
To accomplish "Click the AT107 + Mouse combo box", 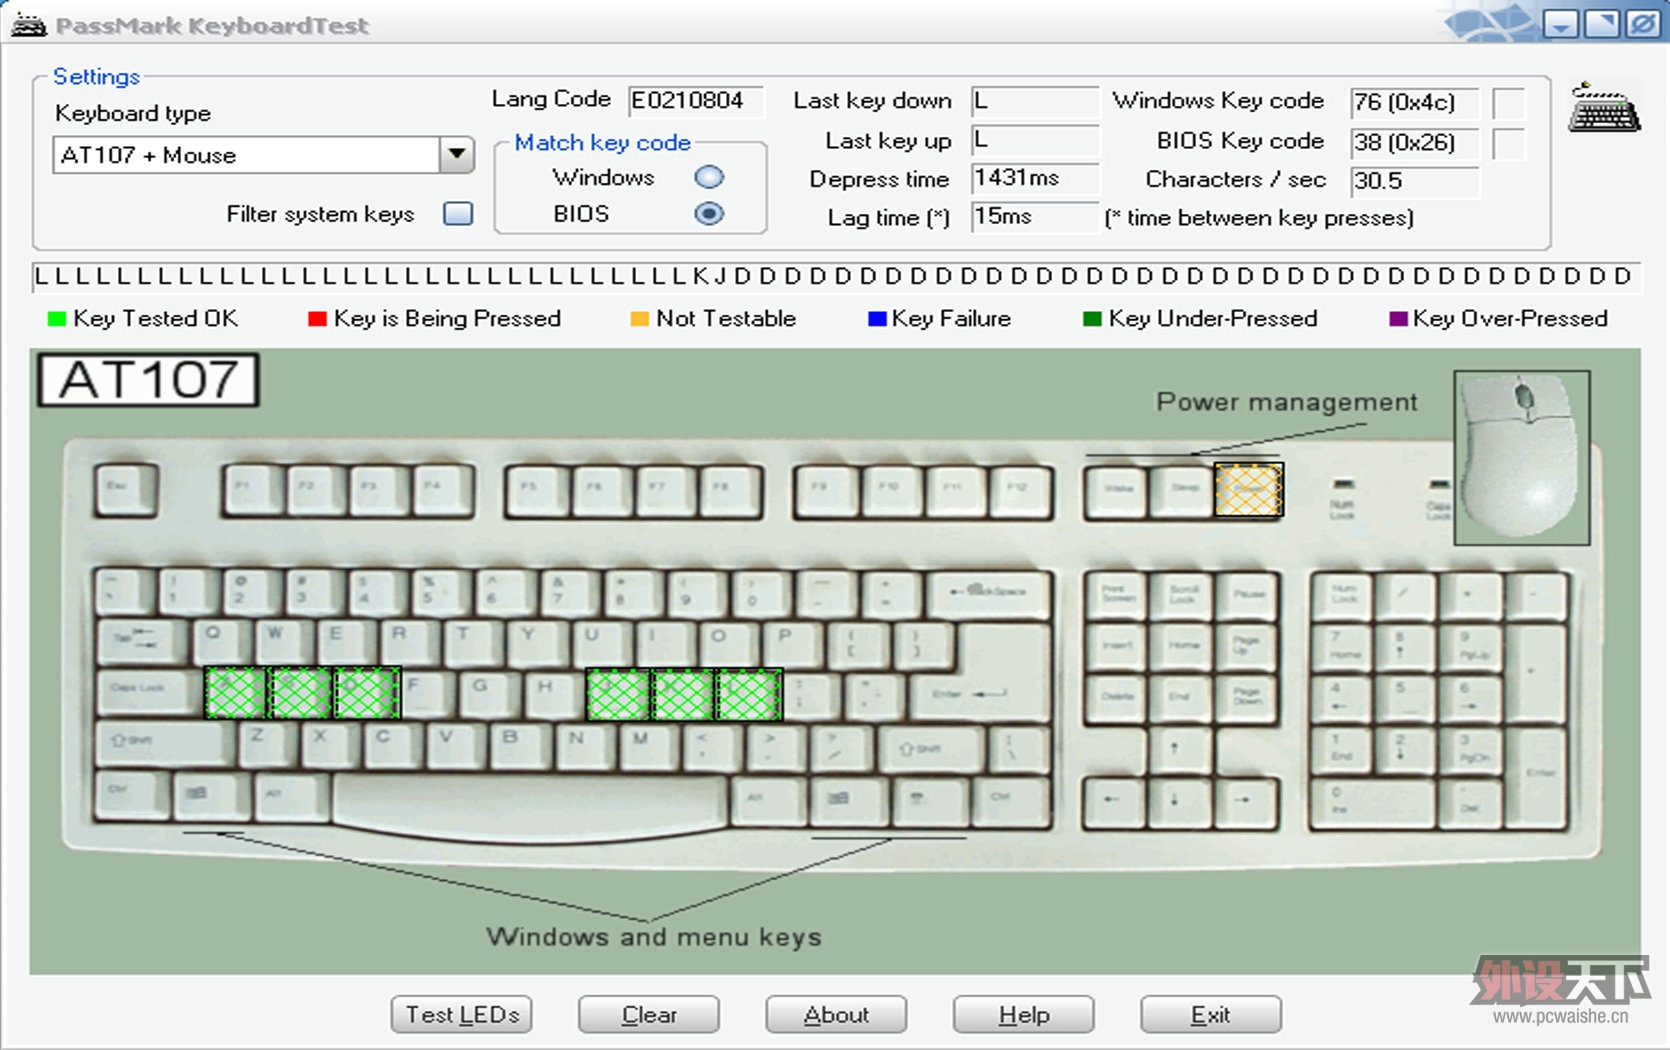I will pyautogui.click(x=263, y=155).
